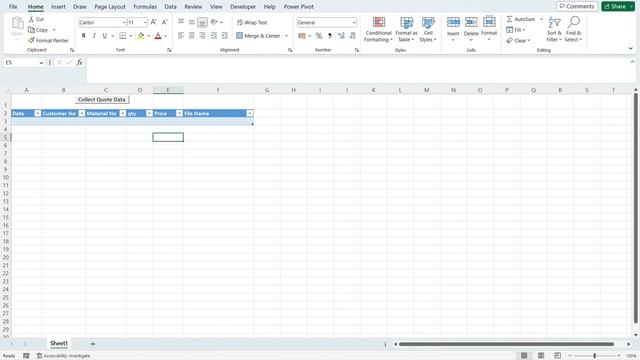This screenshot has height=360, width=640.
Task: Add a new sheet
Action: click(x=93, y=344)
